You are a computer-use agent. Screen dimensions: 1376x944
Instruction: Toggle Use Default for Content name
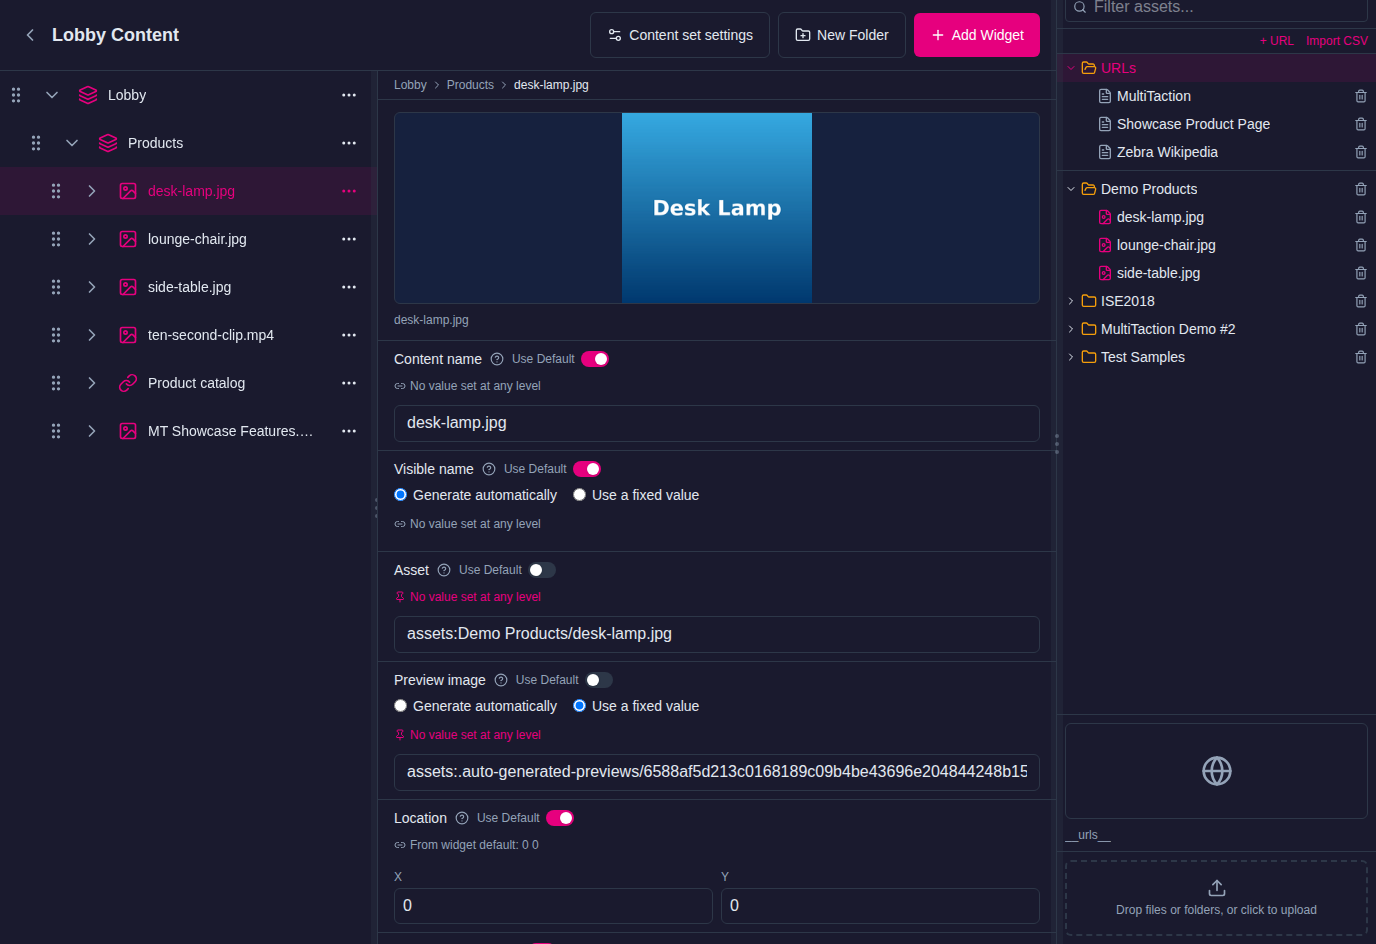(595, 359)
